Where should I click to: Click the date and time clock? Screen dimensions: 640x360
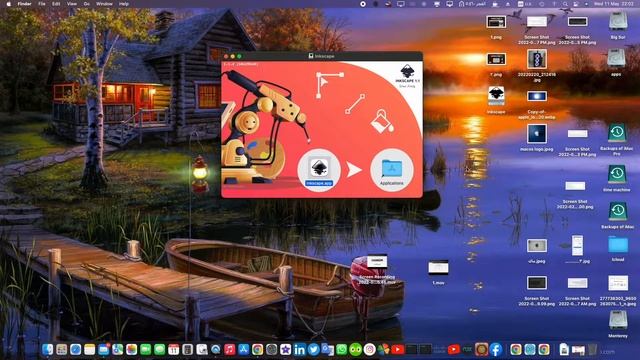coord(613,4)
